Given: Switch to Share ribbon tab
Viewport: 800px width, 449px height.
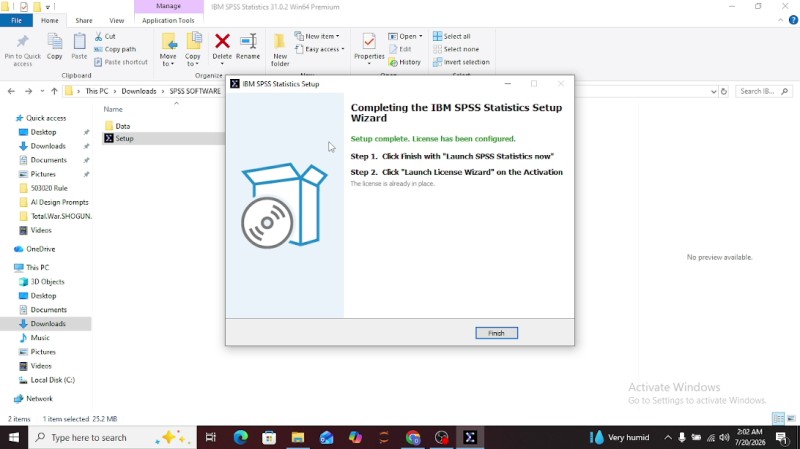Looking at the screenshot, I should point(84,20).
